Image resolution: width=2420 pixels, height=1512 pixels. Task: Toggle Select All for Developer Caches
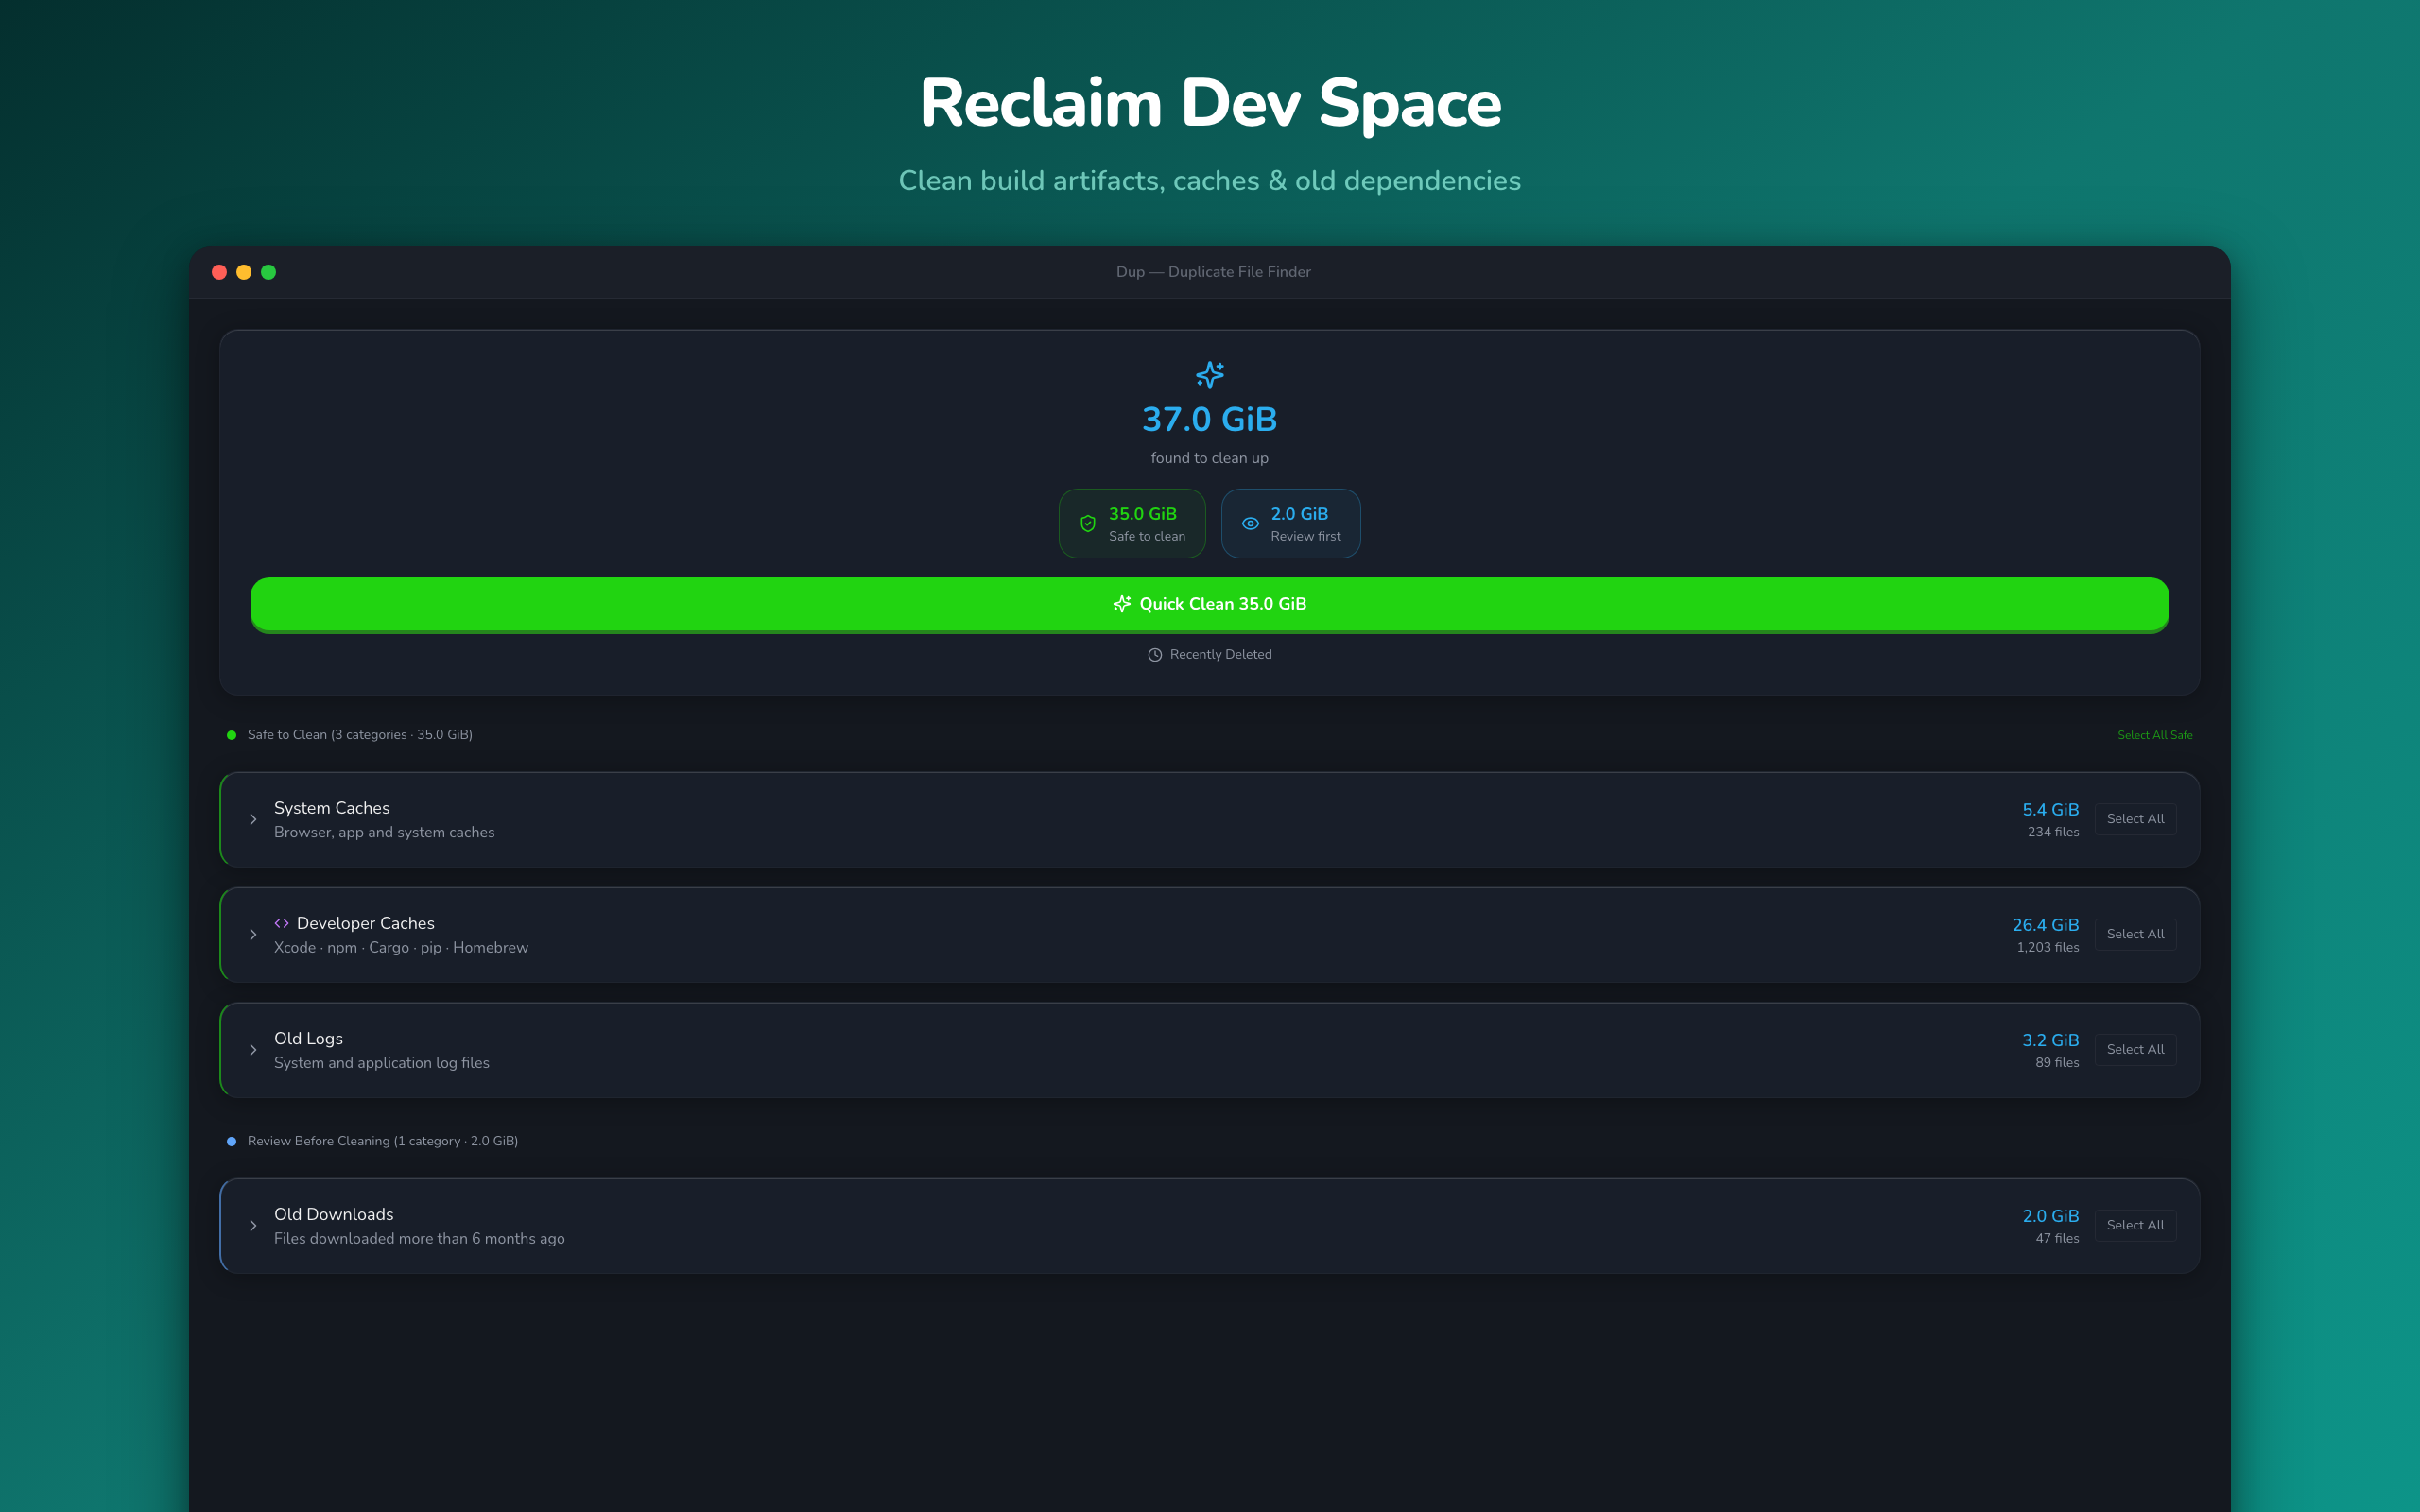coord(2136,934)
